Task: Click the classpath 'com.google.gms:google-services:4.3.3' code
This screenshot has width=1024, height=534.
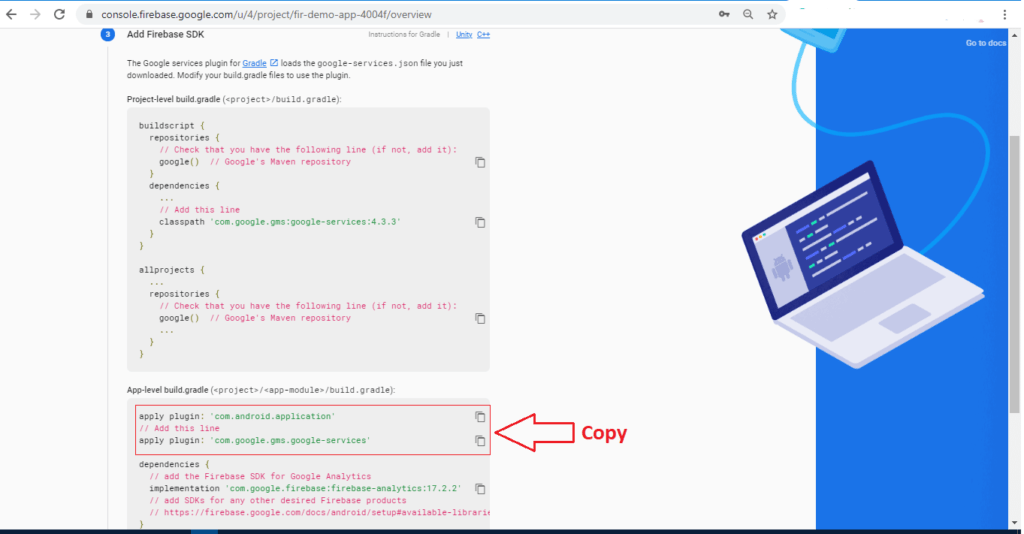Action: click(280, 222)
